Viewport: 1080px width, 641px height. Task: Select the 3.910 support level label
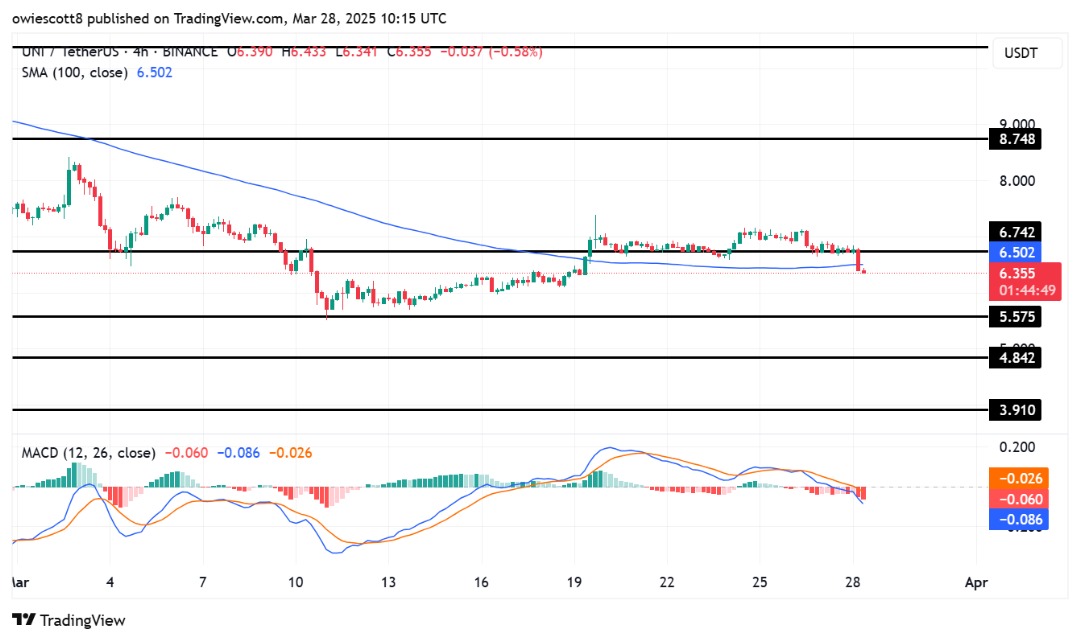1015,410
